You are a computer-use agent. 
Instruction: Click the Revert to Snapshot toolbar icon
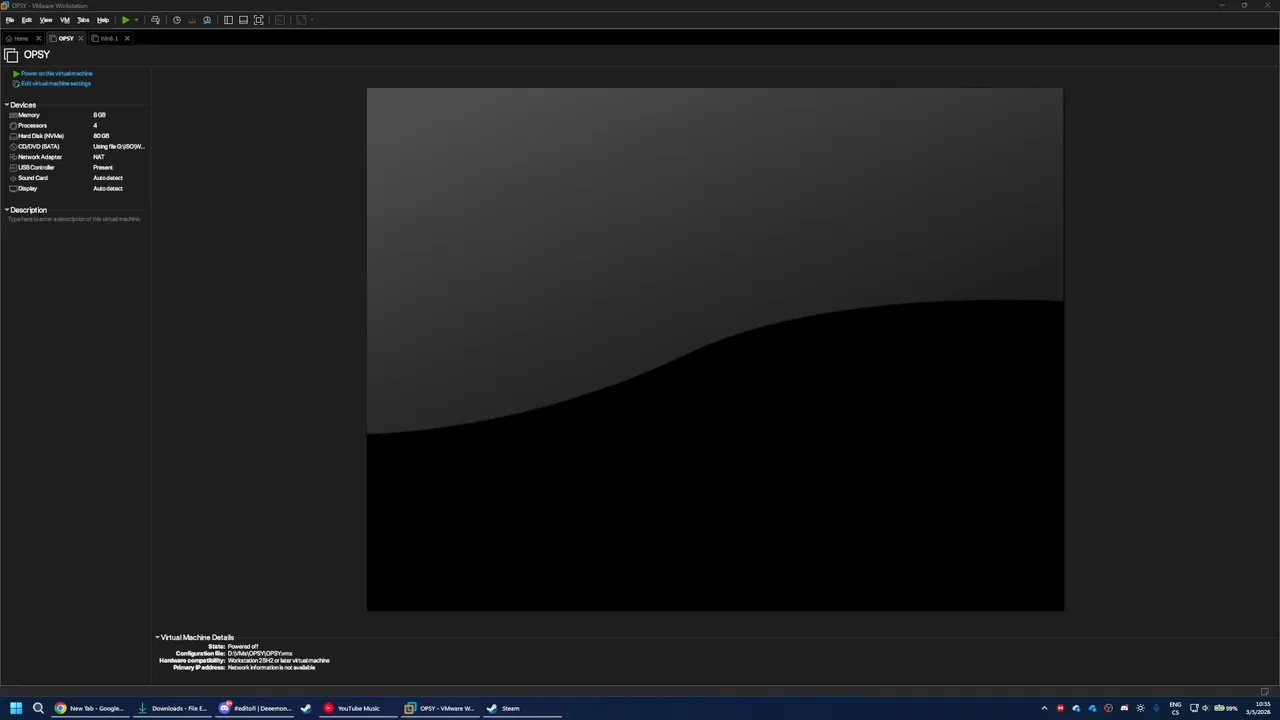pos(192,20)
